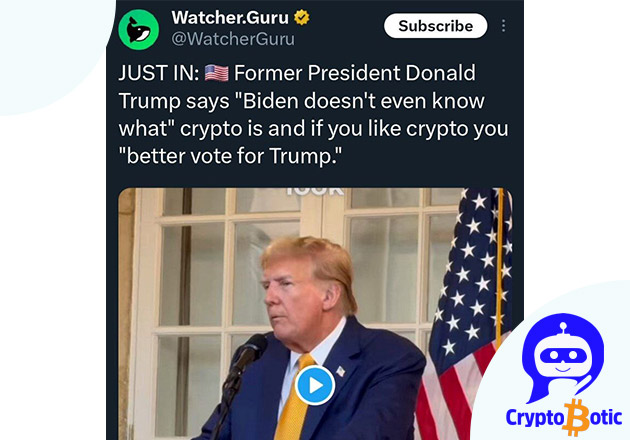Click the Watcher.Guru display name
Screen dimensions: 630x440
click(x=230, y=17)
